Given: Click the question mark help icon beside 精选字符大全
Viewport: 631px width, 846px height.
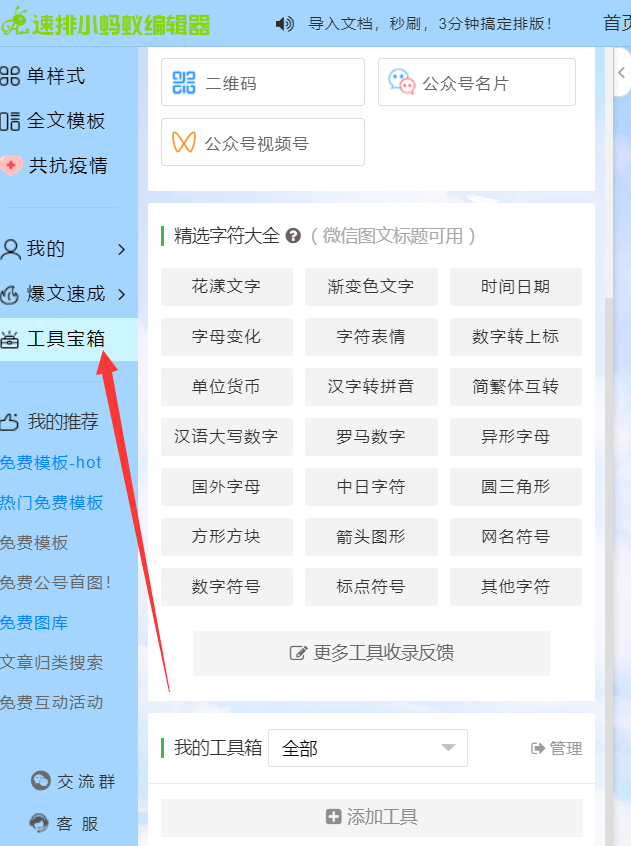Looking at the screenshot, I should pos(293,236).
